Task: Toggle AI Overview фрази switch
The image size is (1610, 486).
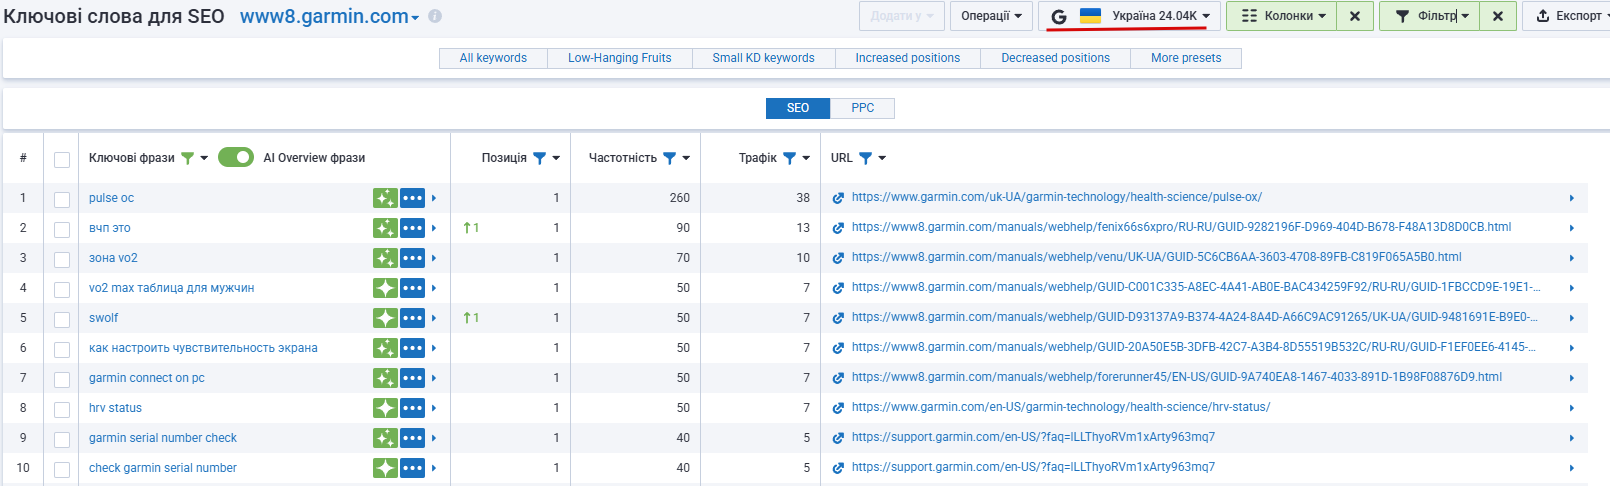Action: (x=236, y=157)
